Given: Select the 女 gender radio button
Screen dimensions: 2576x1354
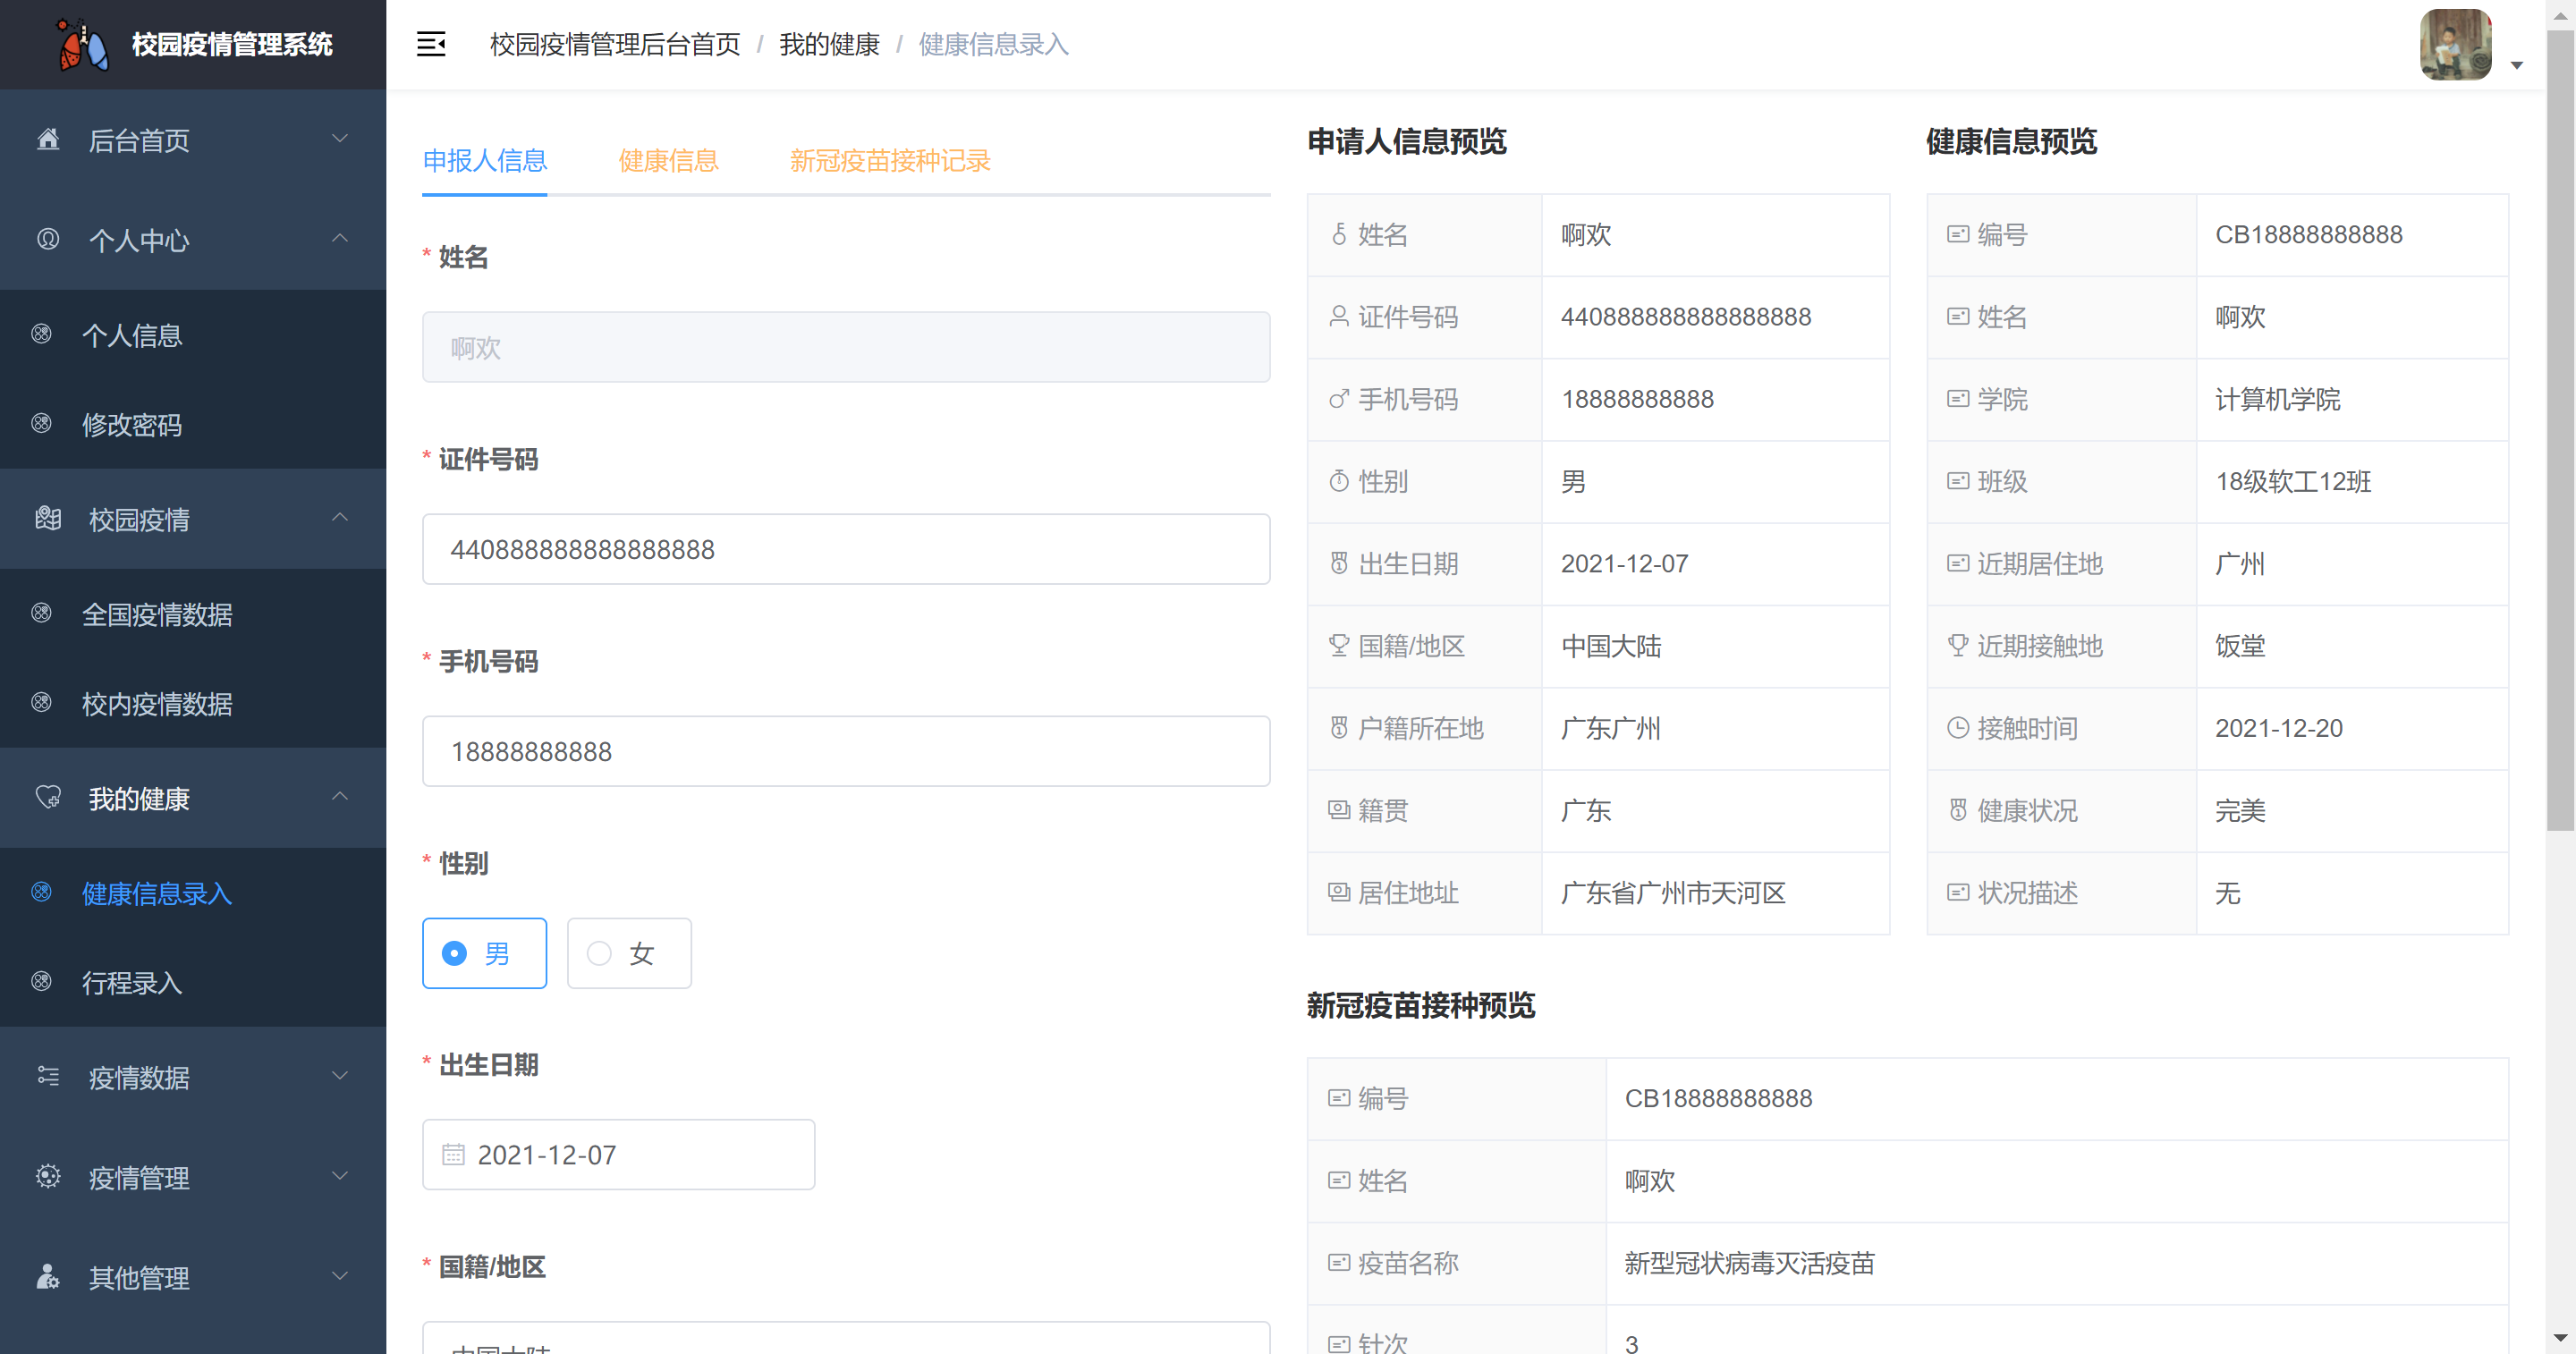Looking at the screenshot, I should [x=599, y=953].
